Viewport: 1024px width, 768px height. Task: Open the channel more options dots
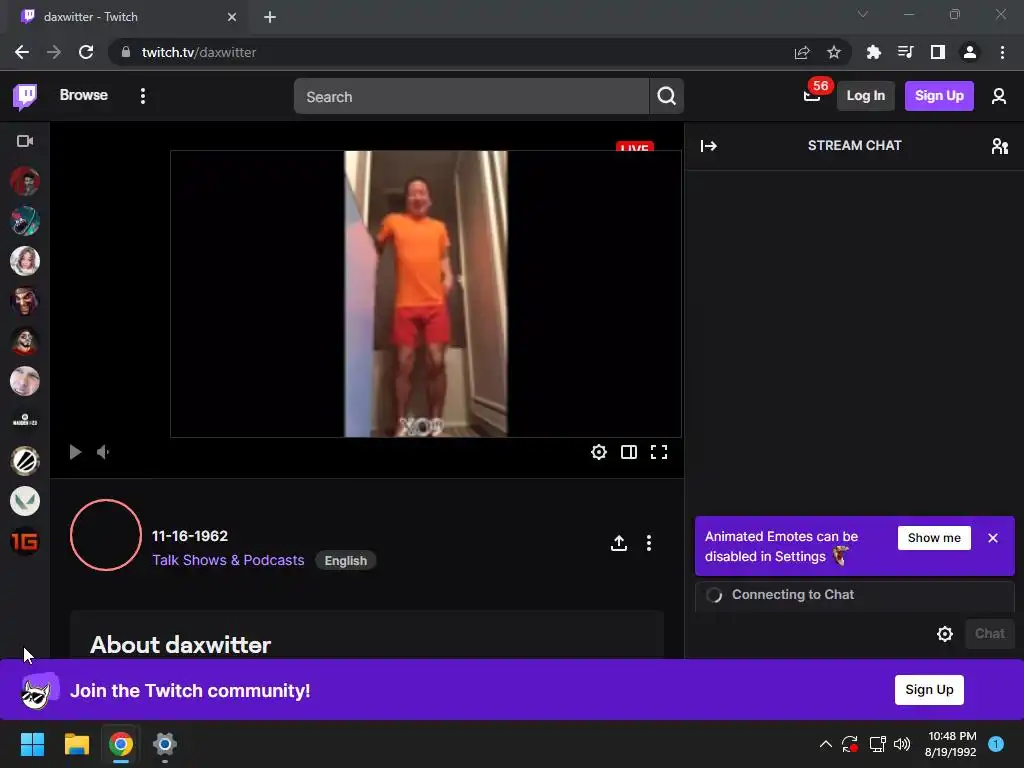tap(648, 543)
